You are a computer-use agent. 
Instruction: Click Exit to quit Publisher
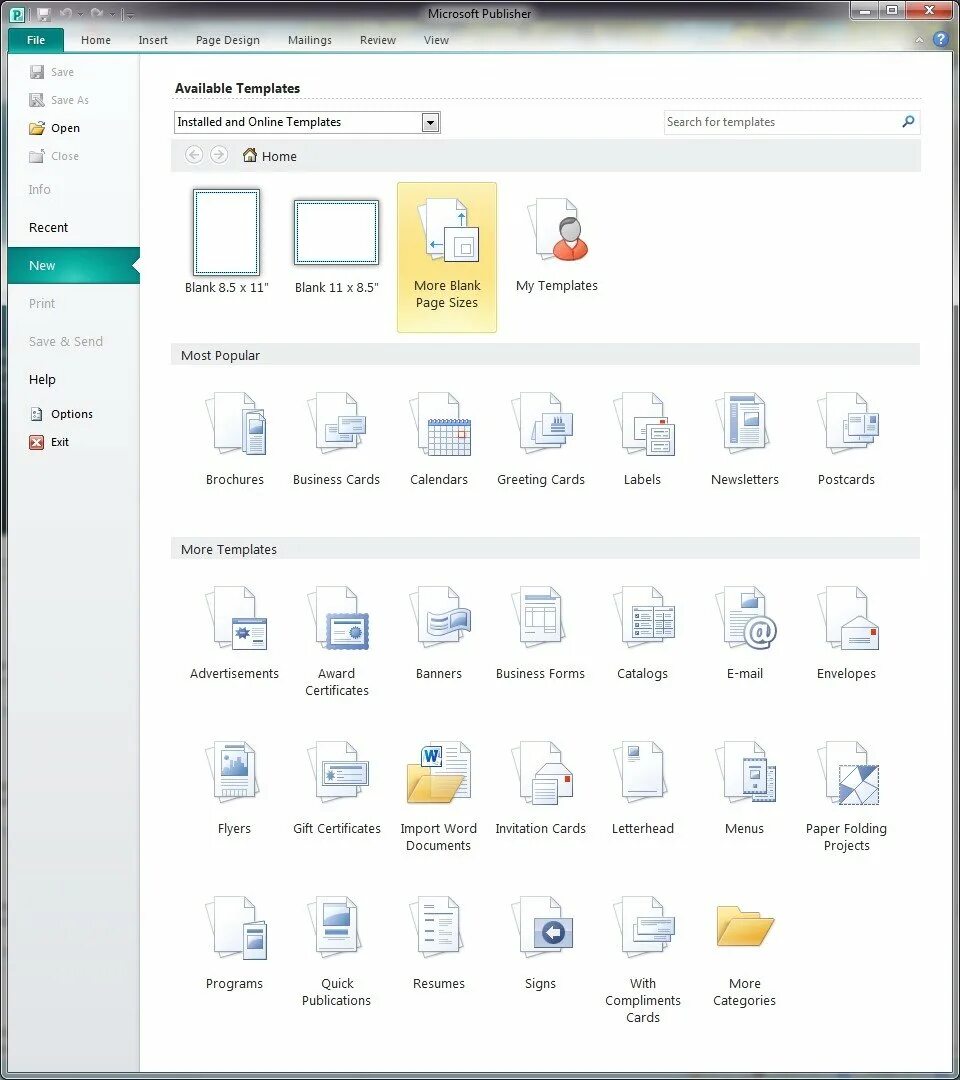(49, 442)
